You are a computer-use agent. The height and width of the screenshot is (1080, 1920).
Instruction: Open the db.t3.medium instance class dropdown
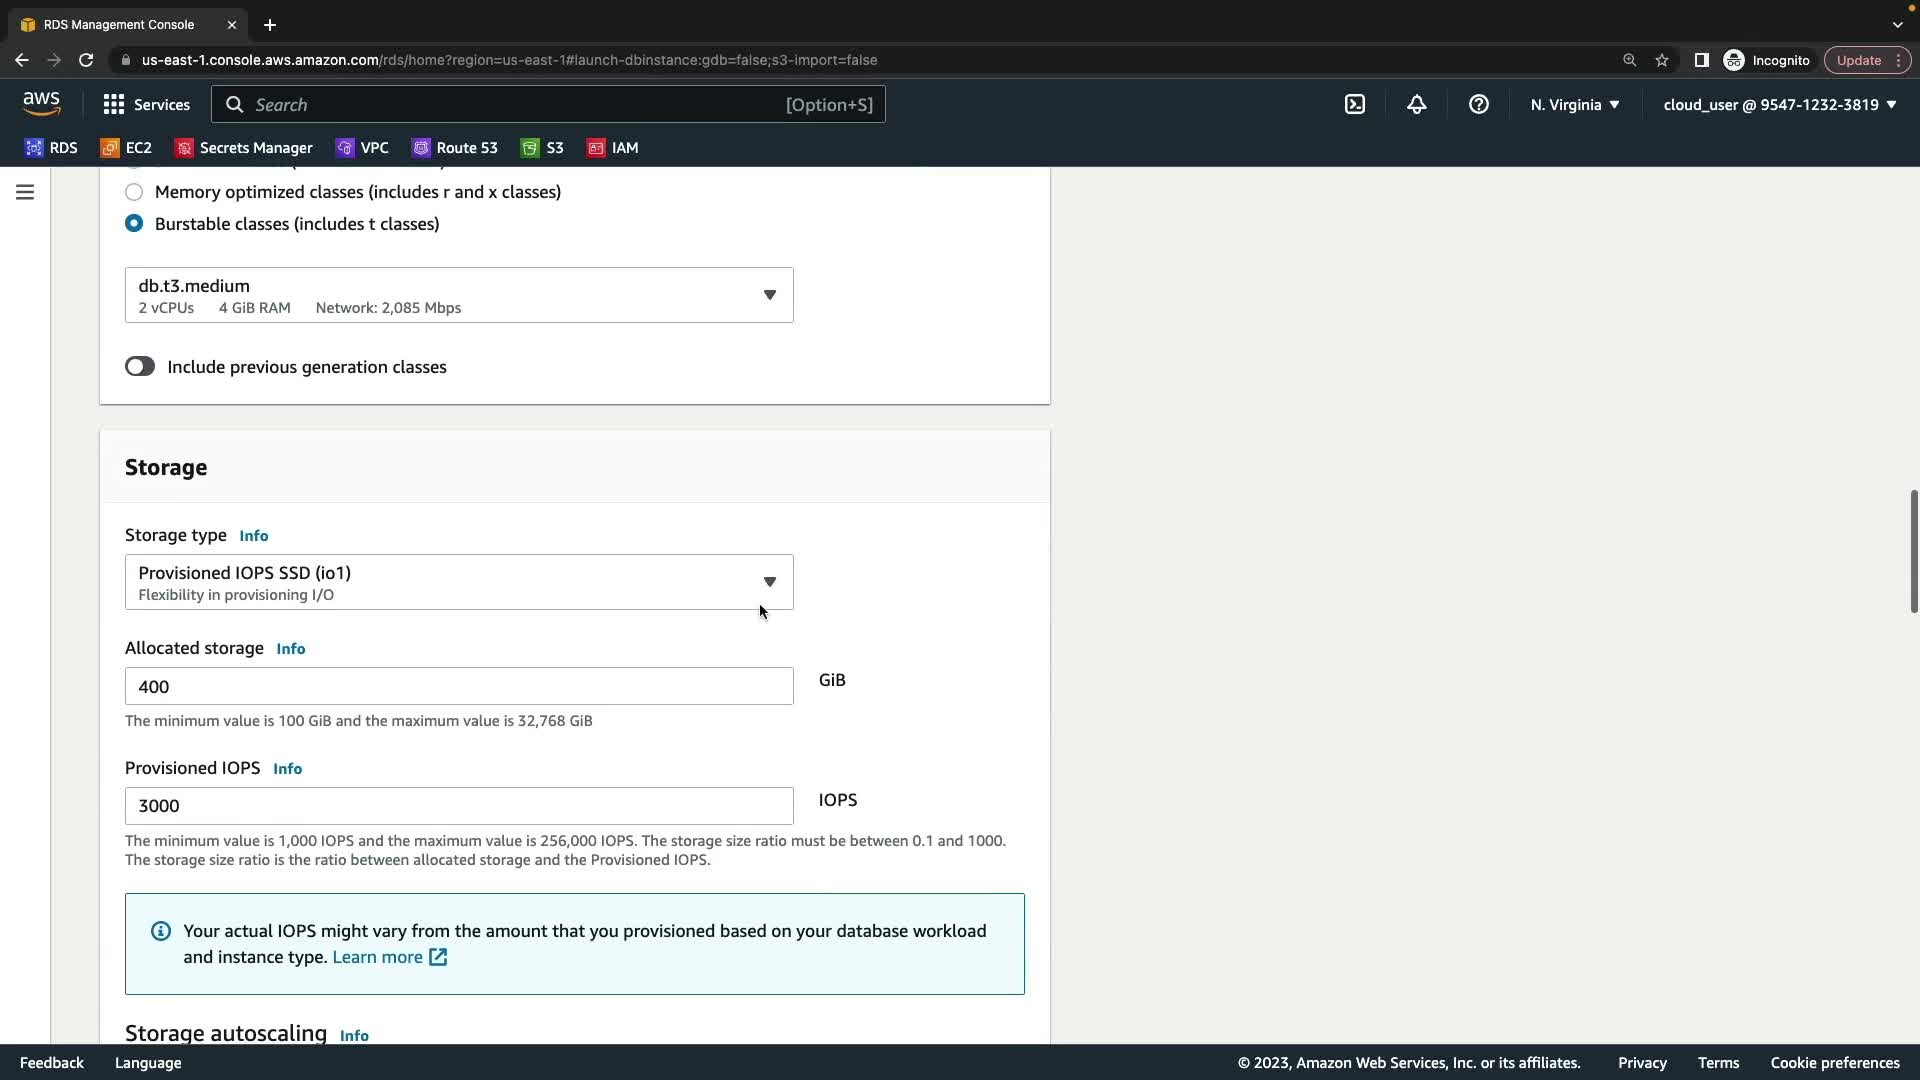point(459,295)
